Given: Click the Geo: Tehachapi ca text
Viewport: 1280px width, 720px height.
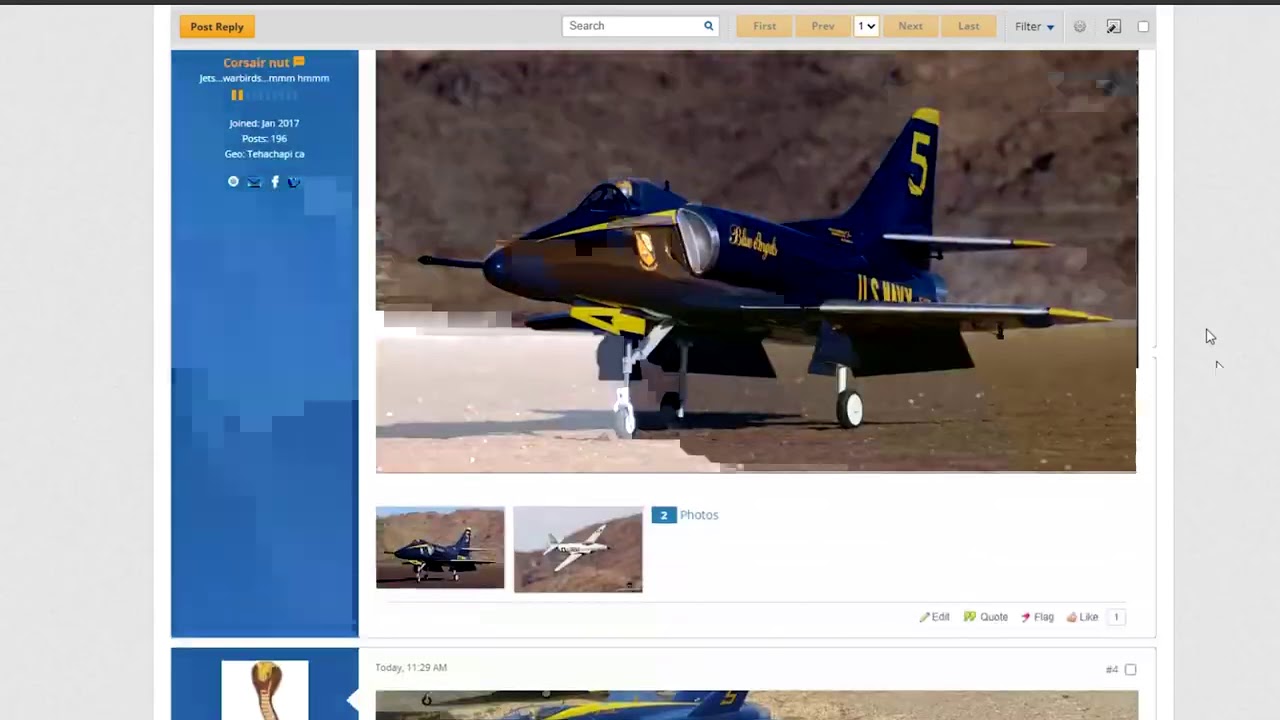Looking at the screenshot, I should click(x=264, y=154).
